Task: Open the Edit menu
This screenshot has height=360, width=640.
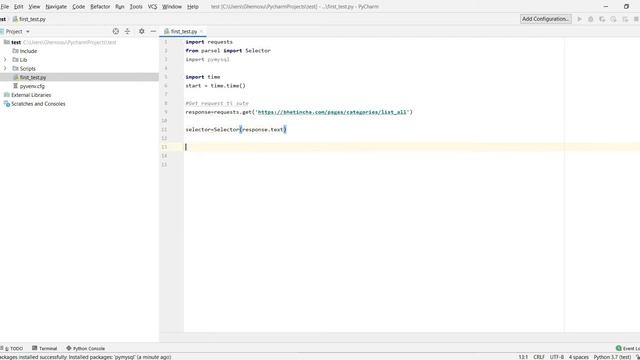Action: pyautogui.click(x=18, y=7)
